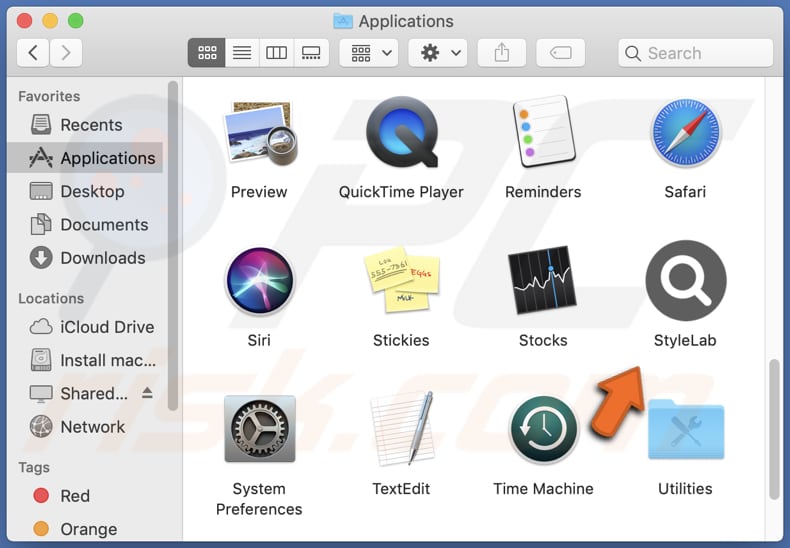790x548 pixels.
Task: Switch to gallery view
Action: tap(311, 52)
